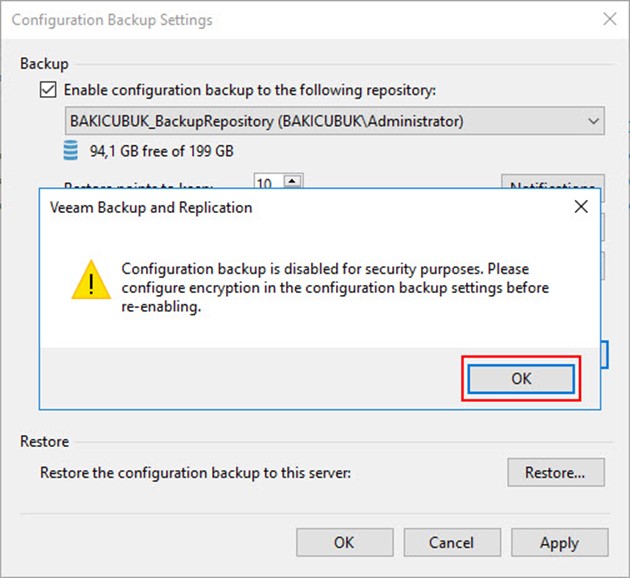Cancel the configuration backup settings
Image resolution: width=630 pixels, height=578 pixels.
pyautogui.click(x=452, y=543)
